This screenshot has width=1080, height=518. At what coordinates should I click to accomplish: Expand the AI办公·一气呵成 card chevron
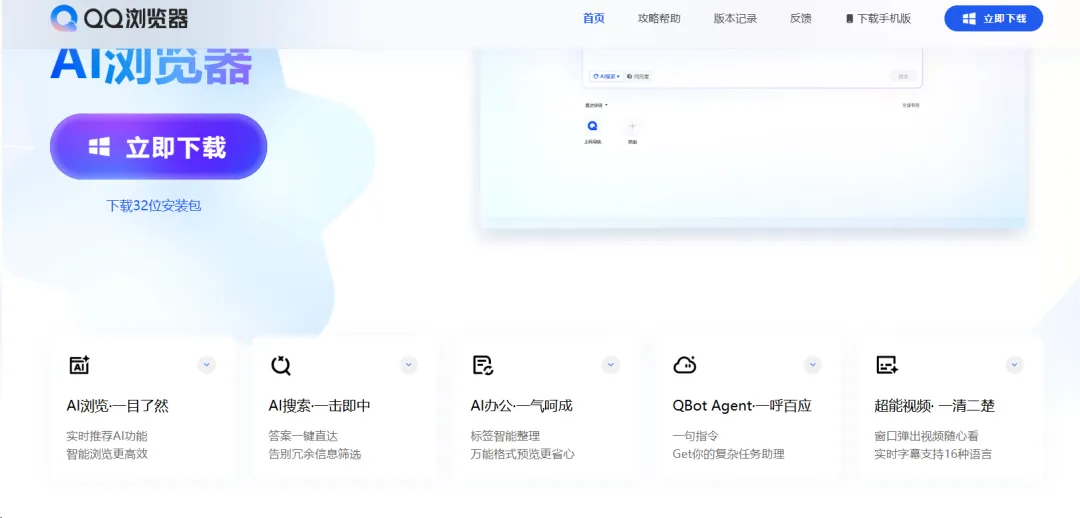[611, 365]
